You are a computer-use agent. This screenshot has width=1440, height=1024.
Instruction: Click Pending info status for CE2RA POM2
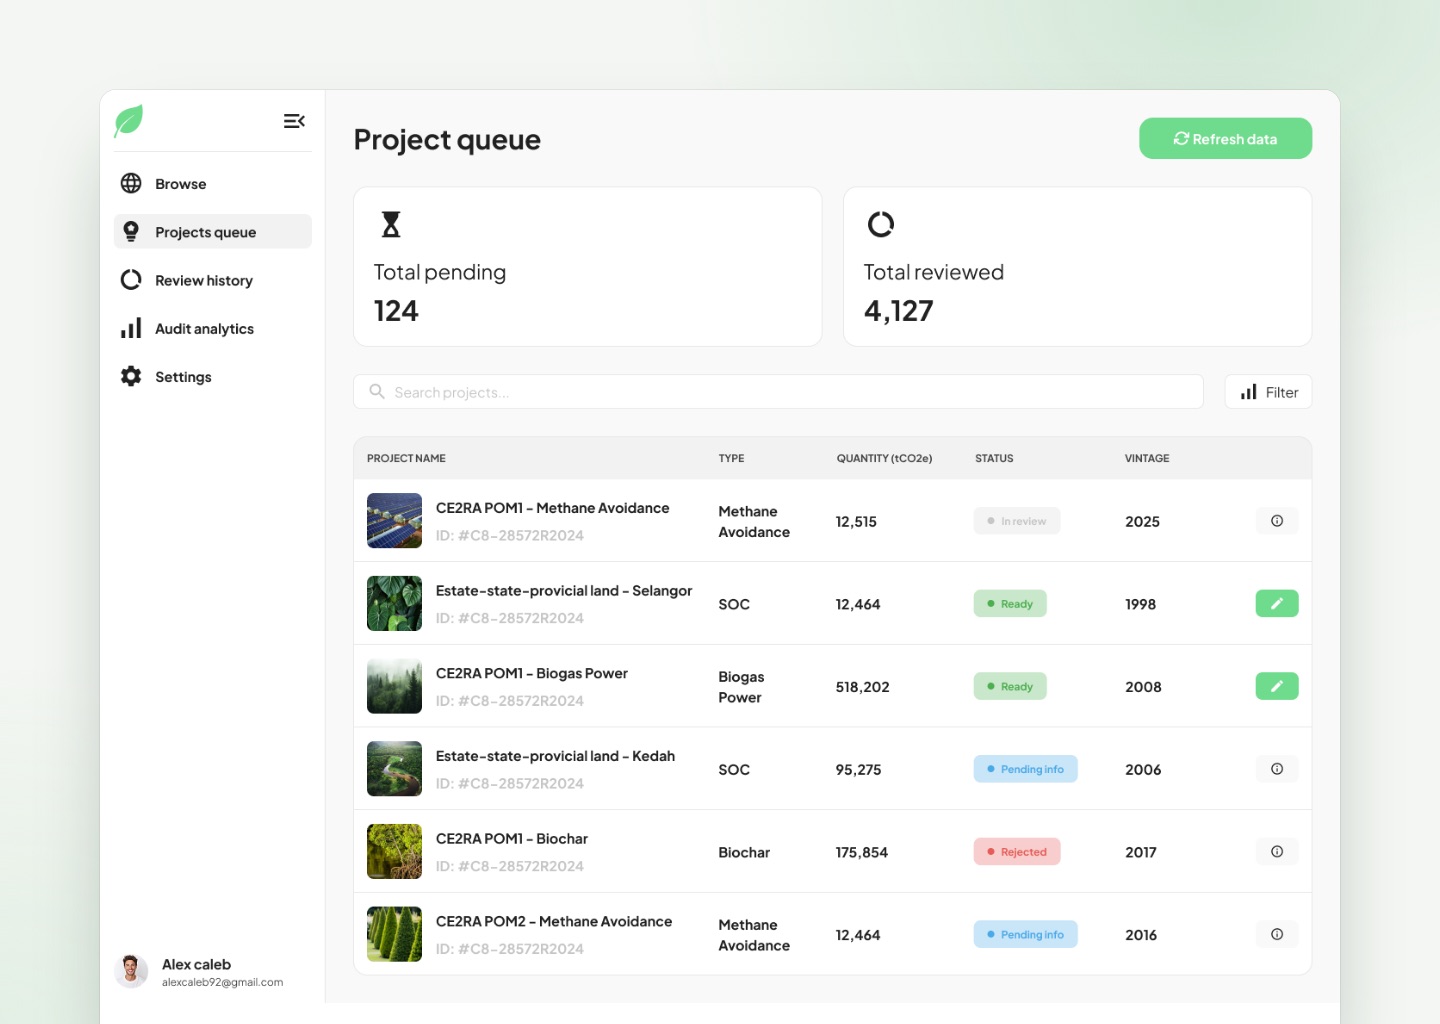point(1025,934)
